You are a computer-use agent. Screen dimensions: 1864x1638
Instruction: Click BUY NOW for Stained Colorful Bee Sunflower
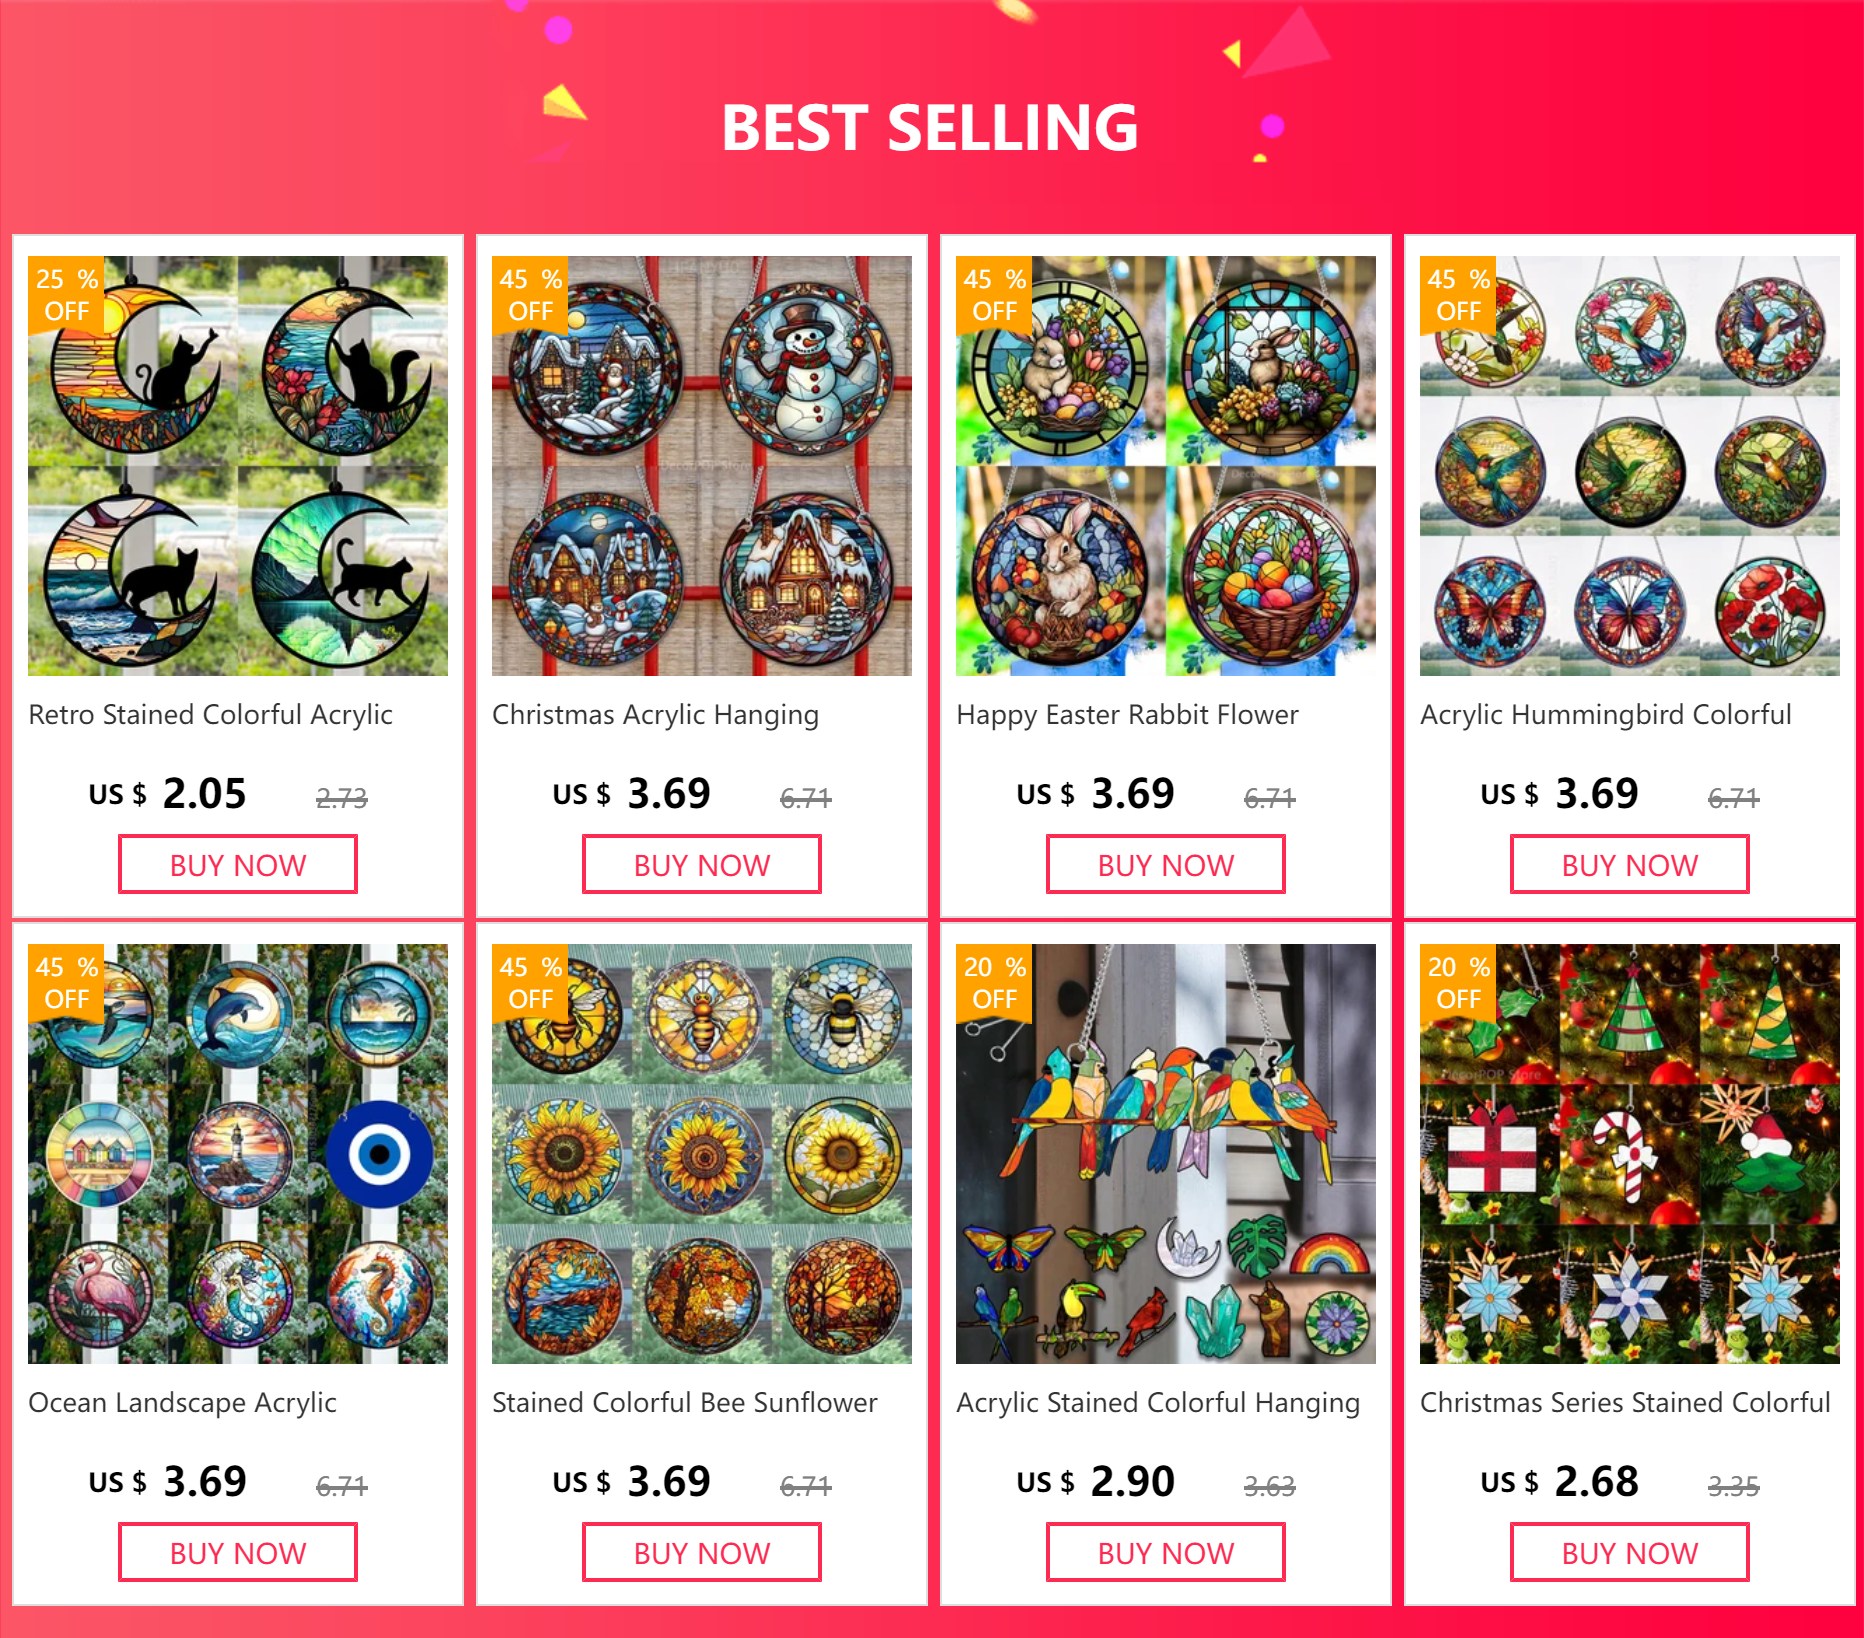click(702, 1553)
